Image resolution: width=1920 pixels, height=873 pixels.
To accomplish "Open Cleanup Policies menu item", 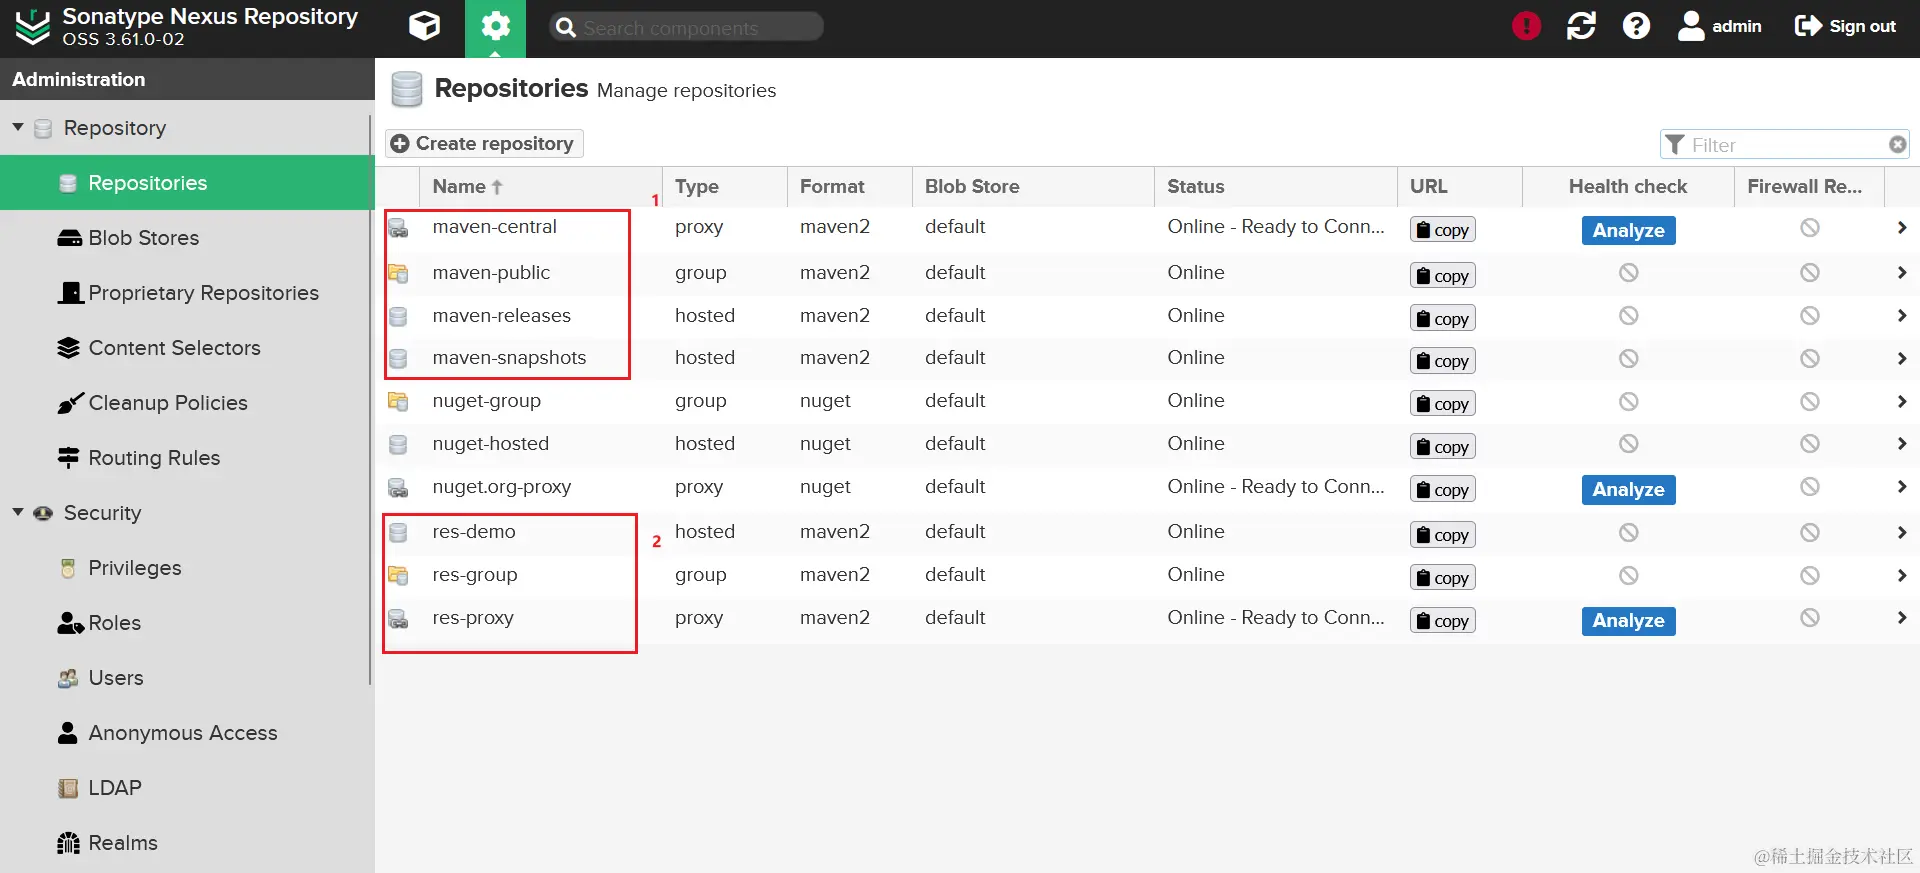I will tap(167, 403).
